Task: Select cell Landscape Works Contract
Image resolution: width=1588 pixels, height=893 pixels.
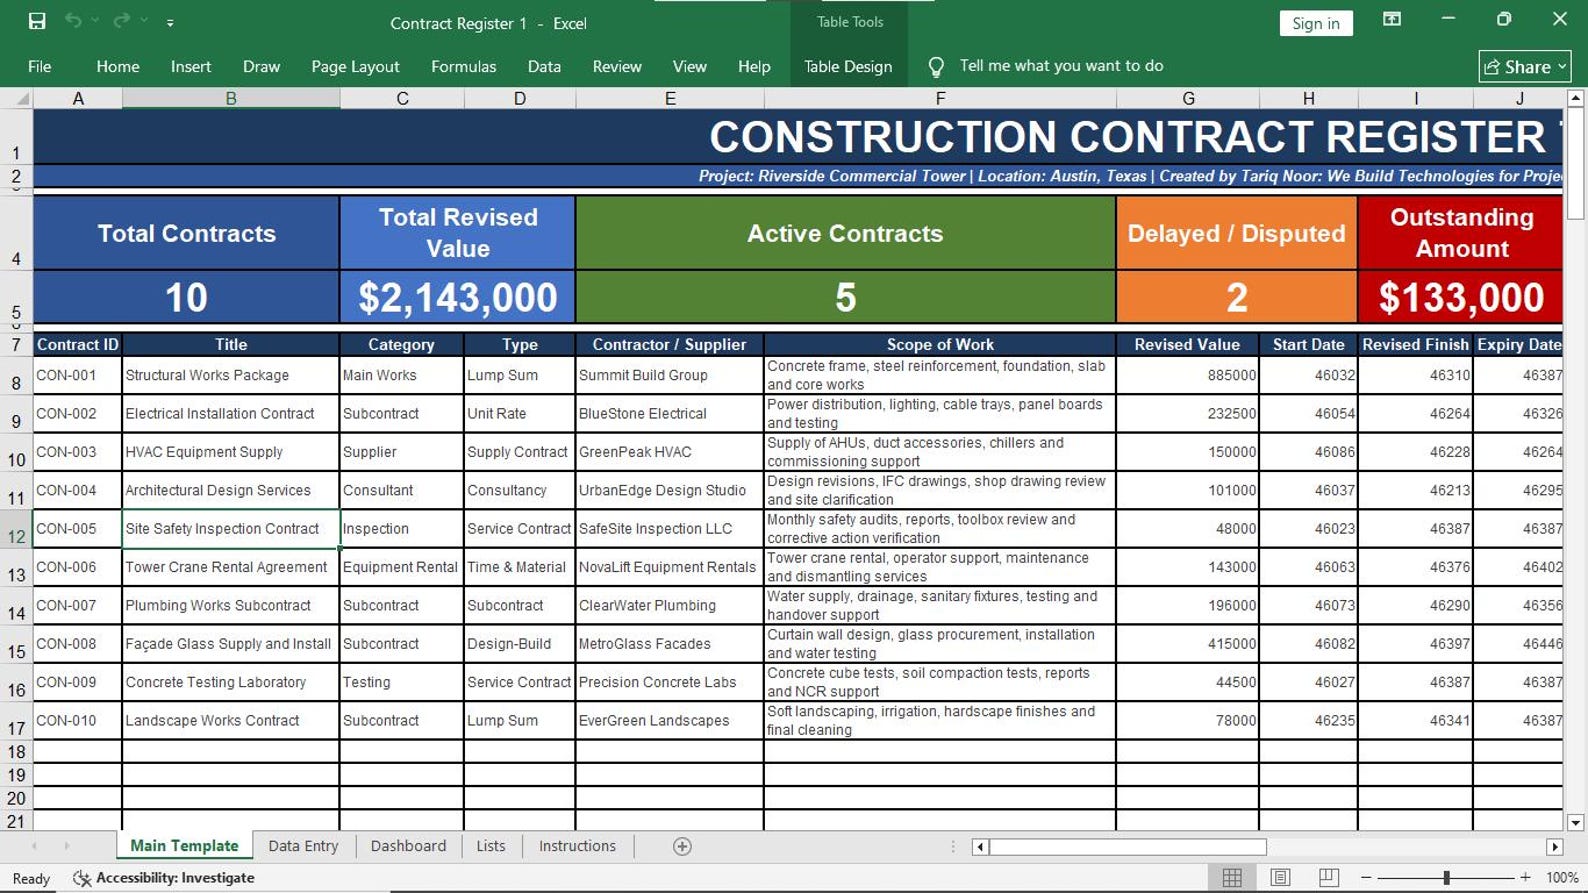Action: [x=231, y=721]
